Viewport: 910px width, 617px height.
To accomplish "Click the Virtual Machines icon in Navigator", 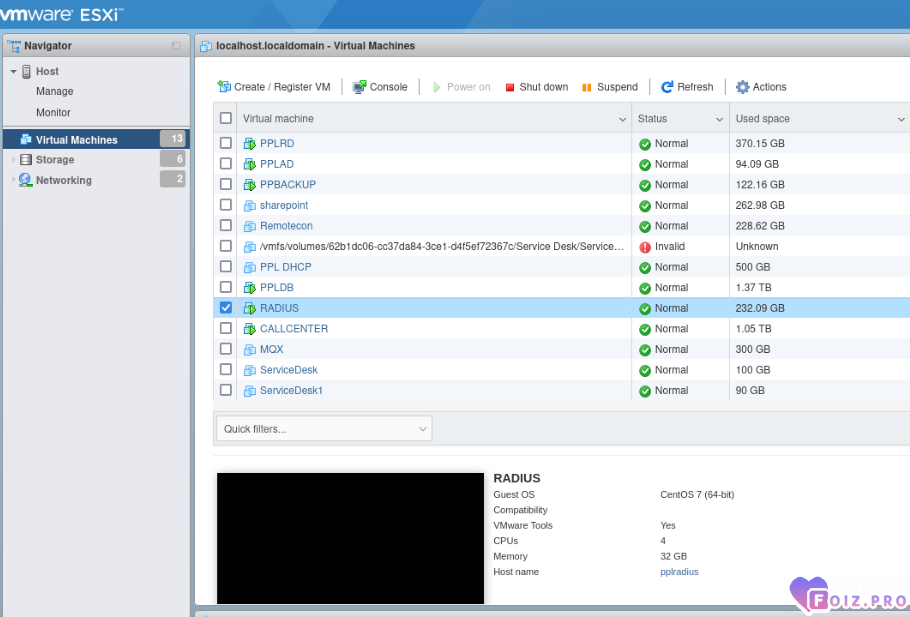I will (x=26, y=139).
